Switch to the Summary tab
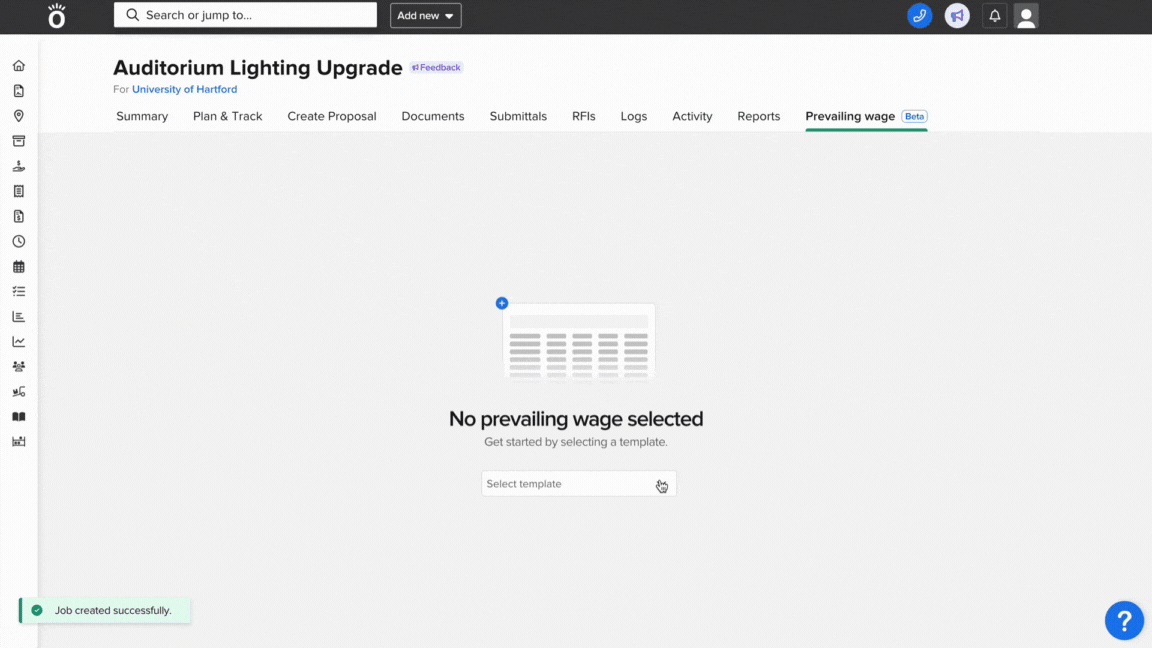This screenshot has width=1152, height=648. (x=142, y=116)
